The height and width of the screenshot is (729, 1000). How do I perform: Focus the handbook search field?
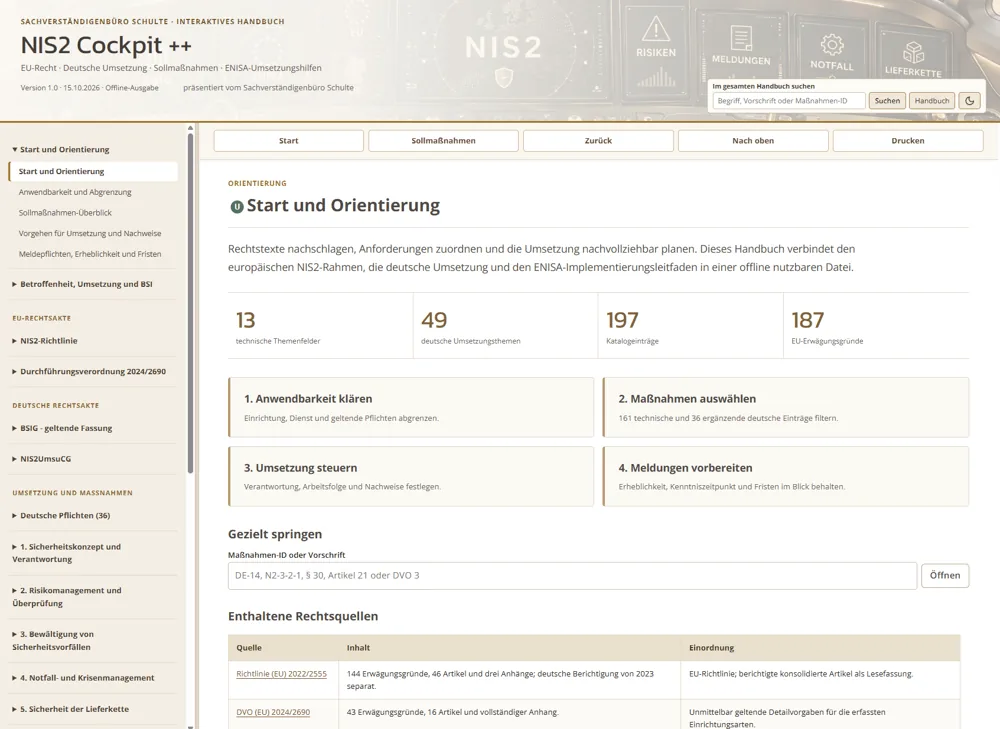coord(789,101)
